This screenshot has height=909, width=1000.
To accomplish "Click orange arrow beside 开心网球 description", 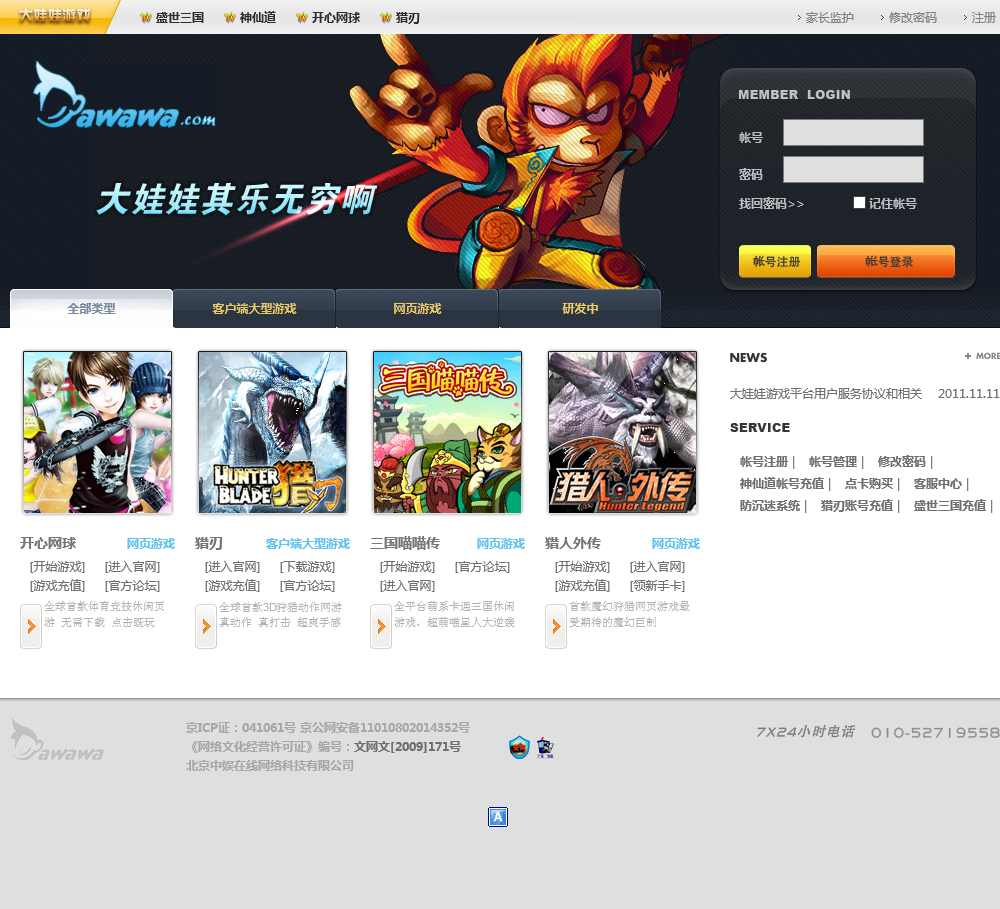I will (x=31, y=626).
